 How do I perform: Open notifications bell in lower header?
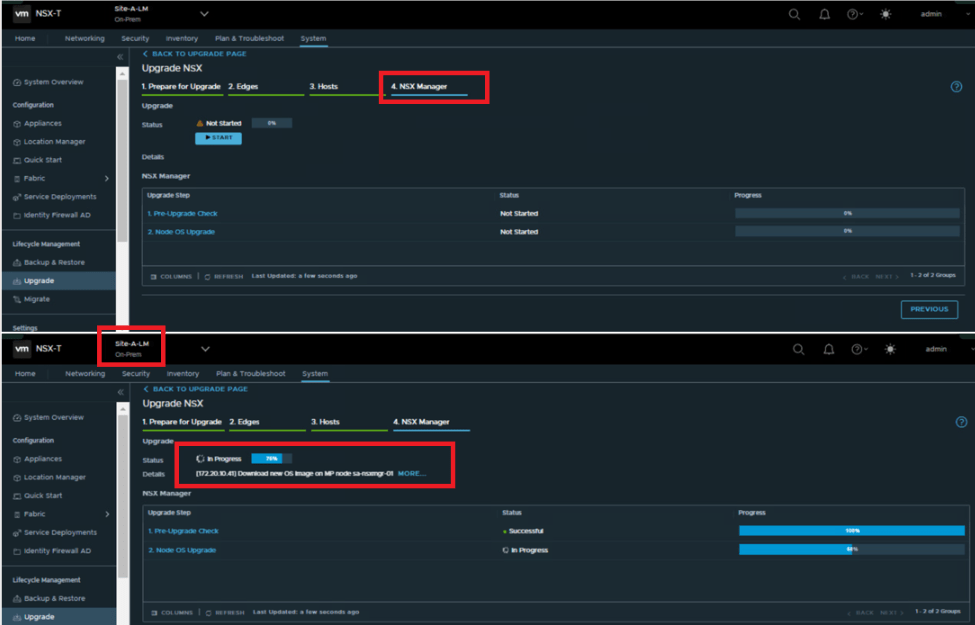[x=829, y=349]
